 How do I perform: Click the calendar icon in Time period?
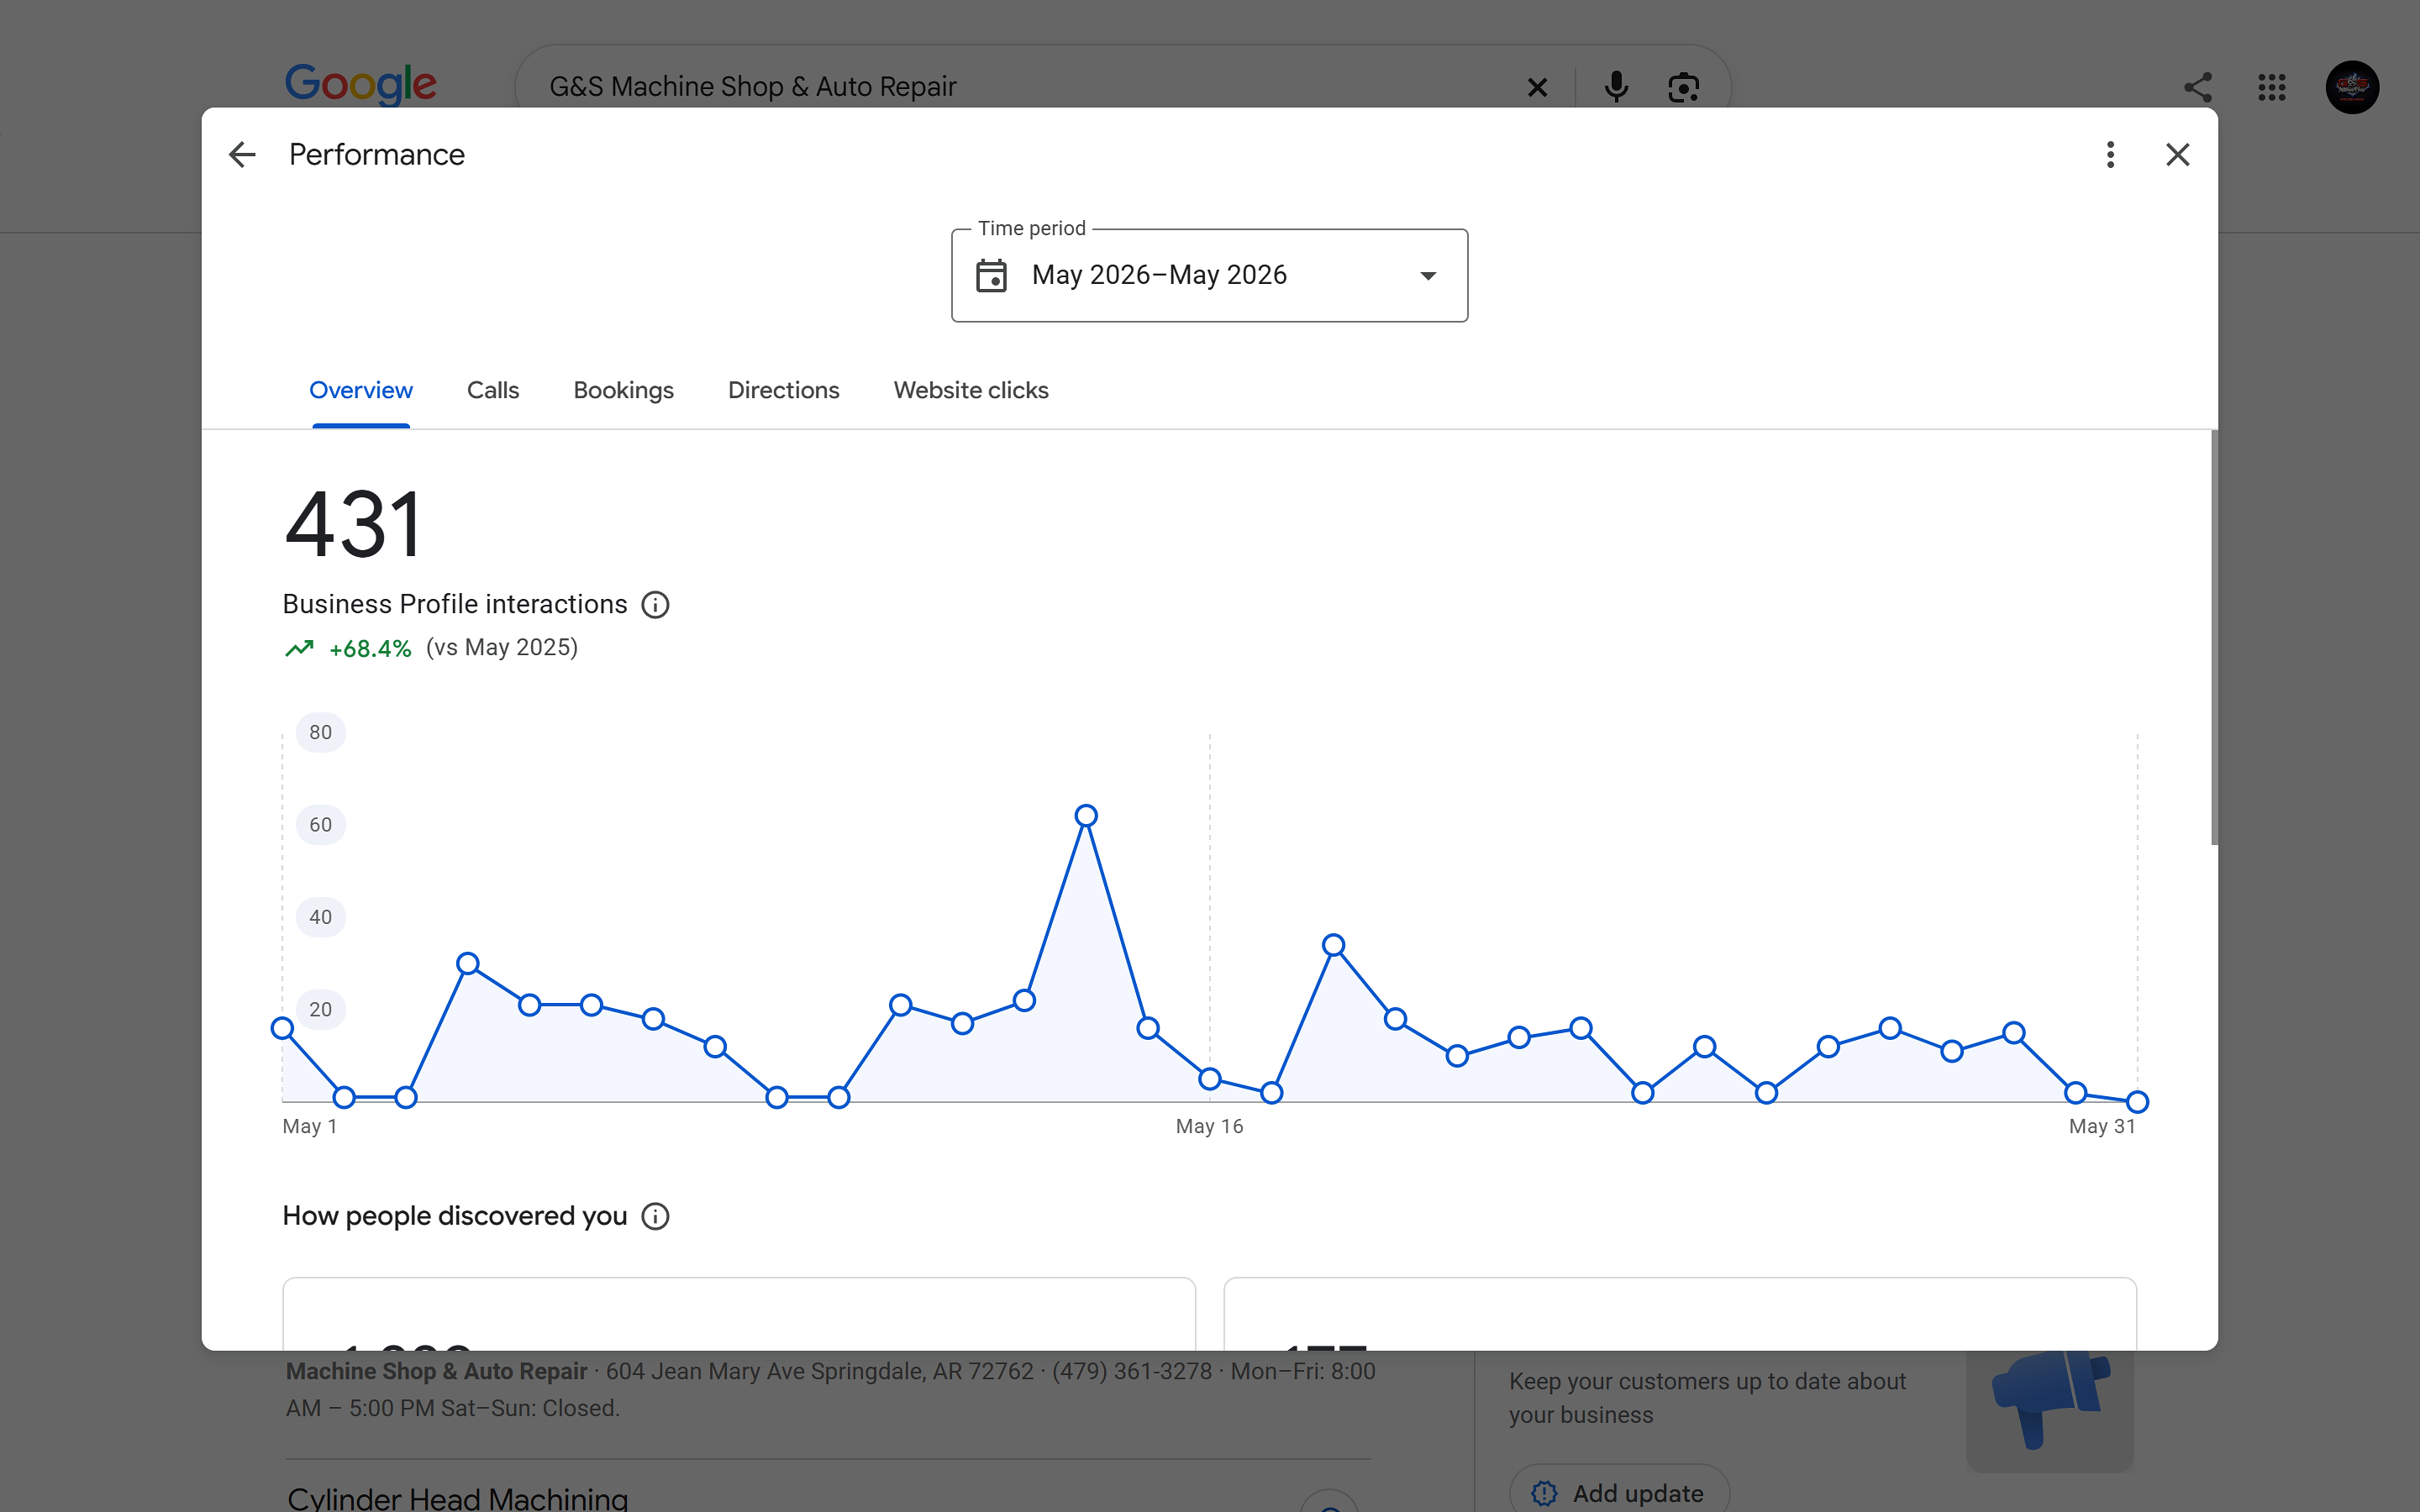(x=991, y=275)
